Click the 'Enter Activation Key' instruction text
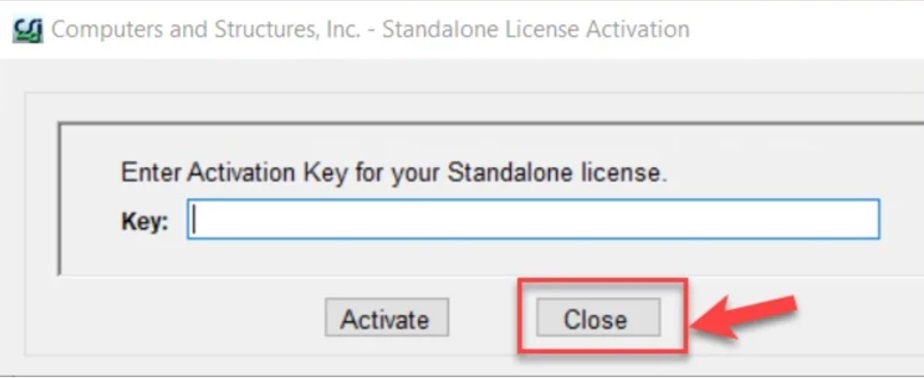 tap(394, 173)
